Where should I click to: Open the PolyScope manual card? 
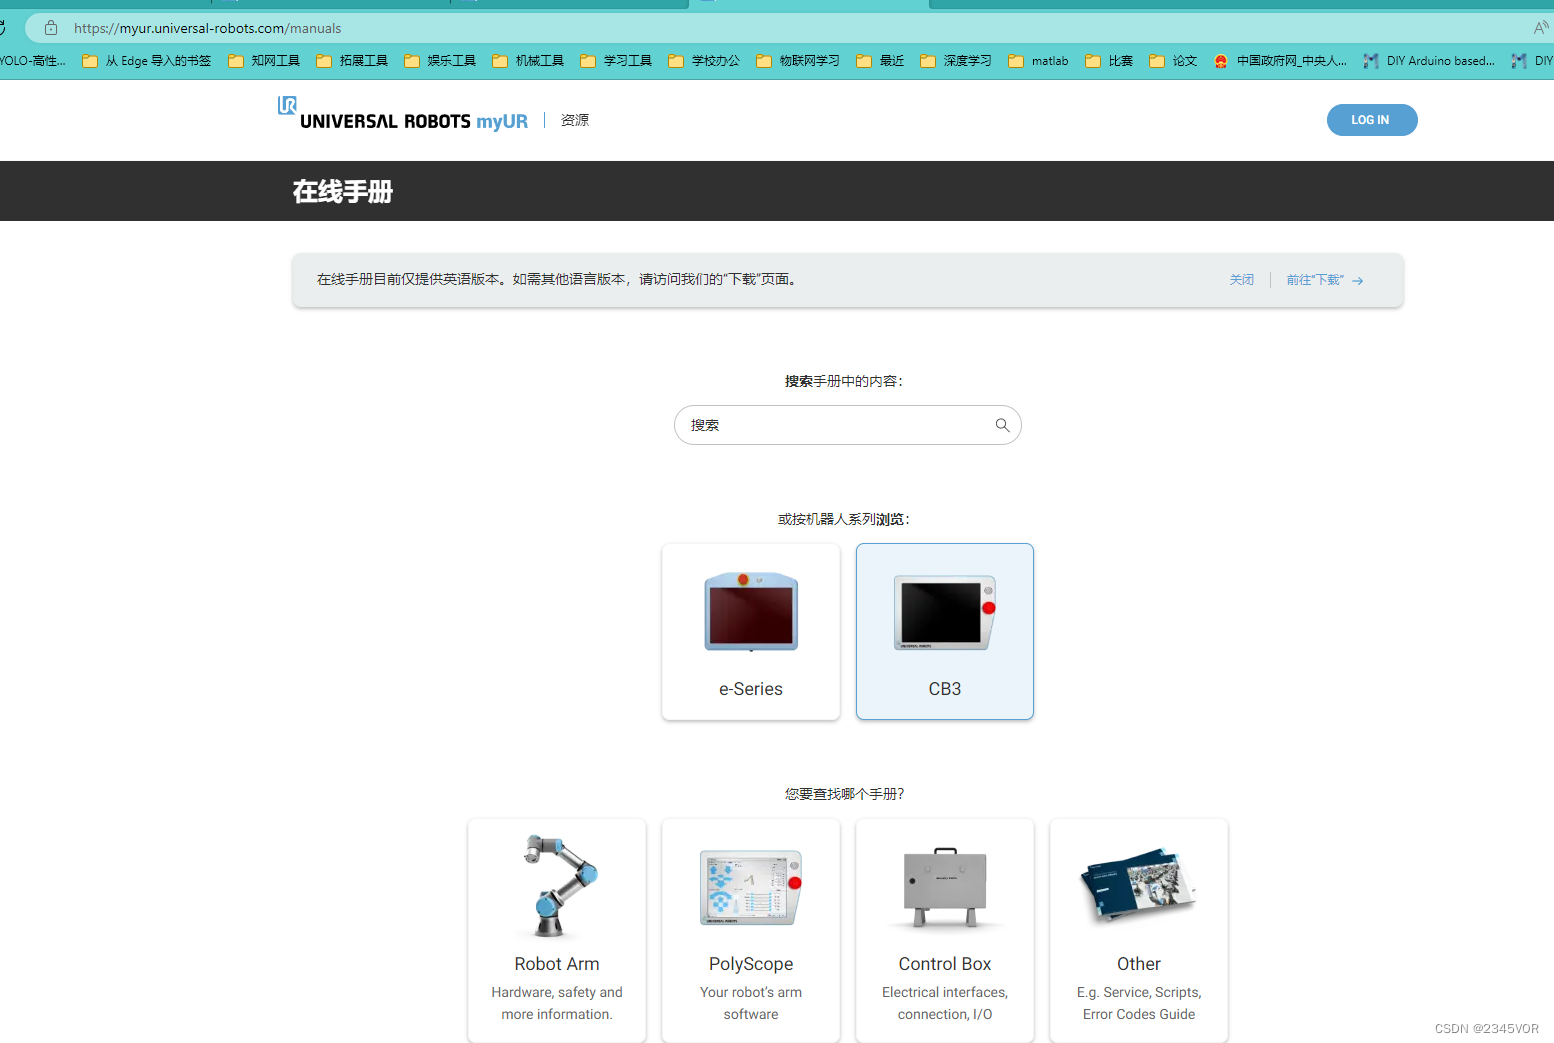[x=751, y=930]
